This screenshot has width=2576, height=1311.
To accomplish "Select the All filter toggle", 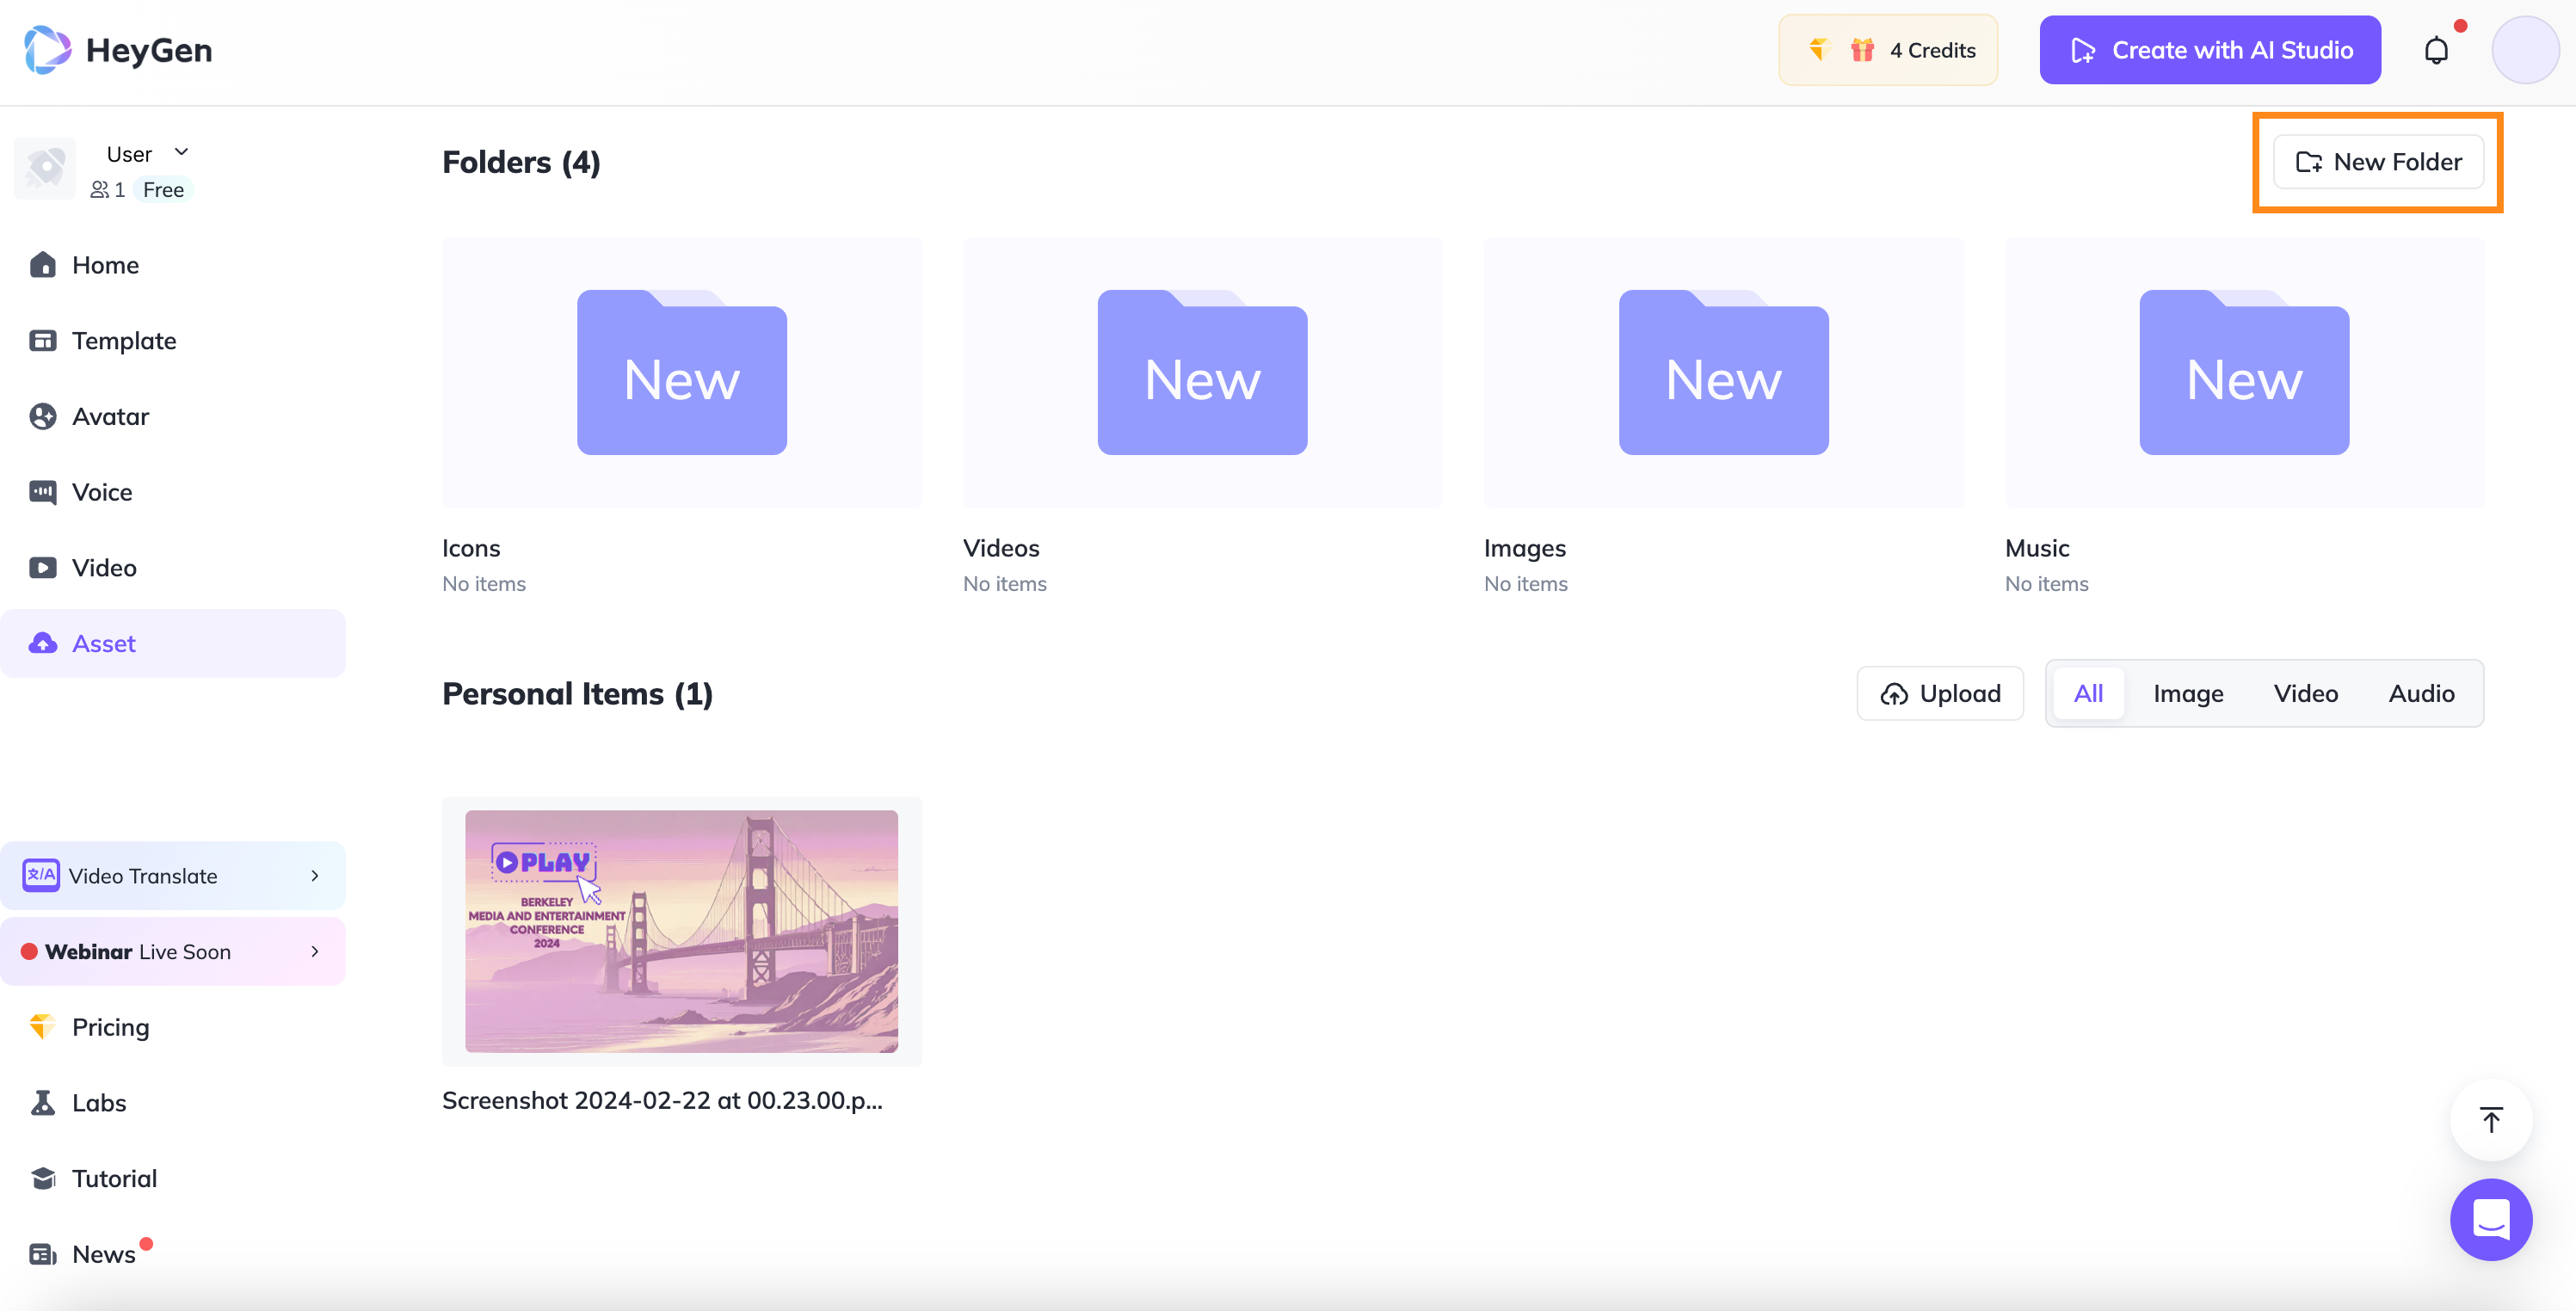I will tap(2086, 692).
